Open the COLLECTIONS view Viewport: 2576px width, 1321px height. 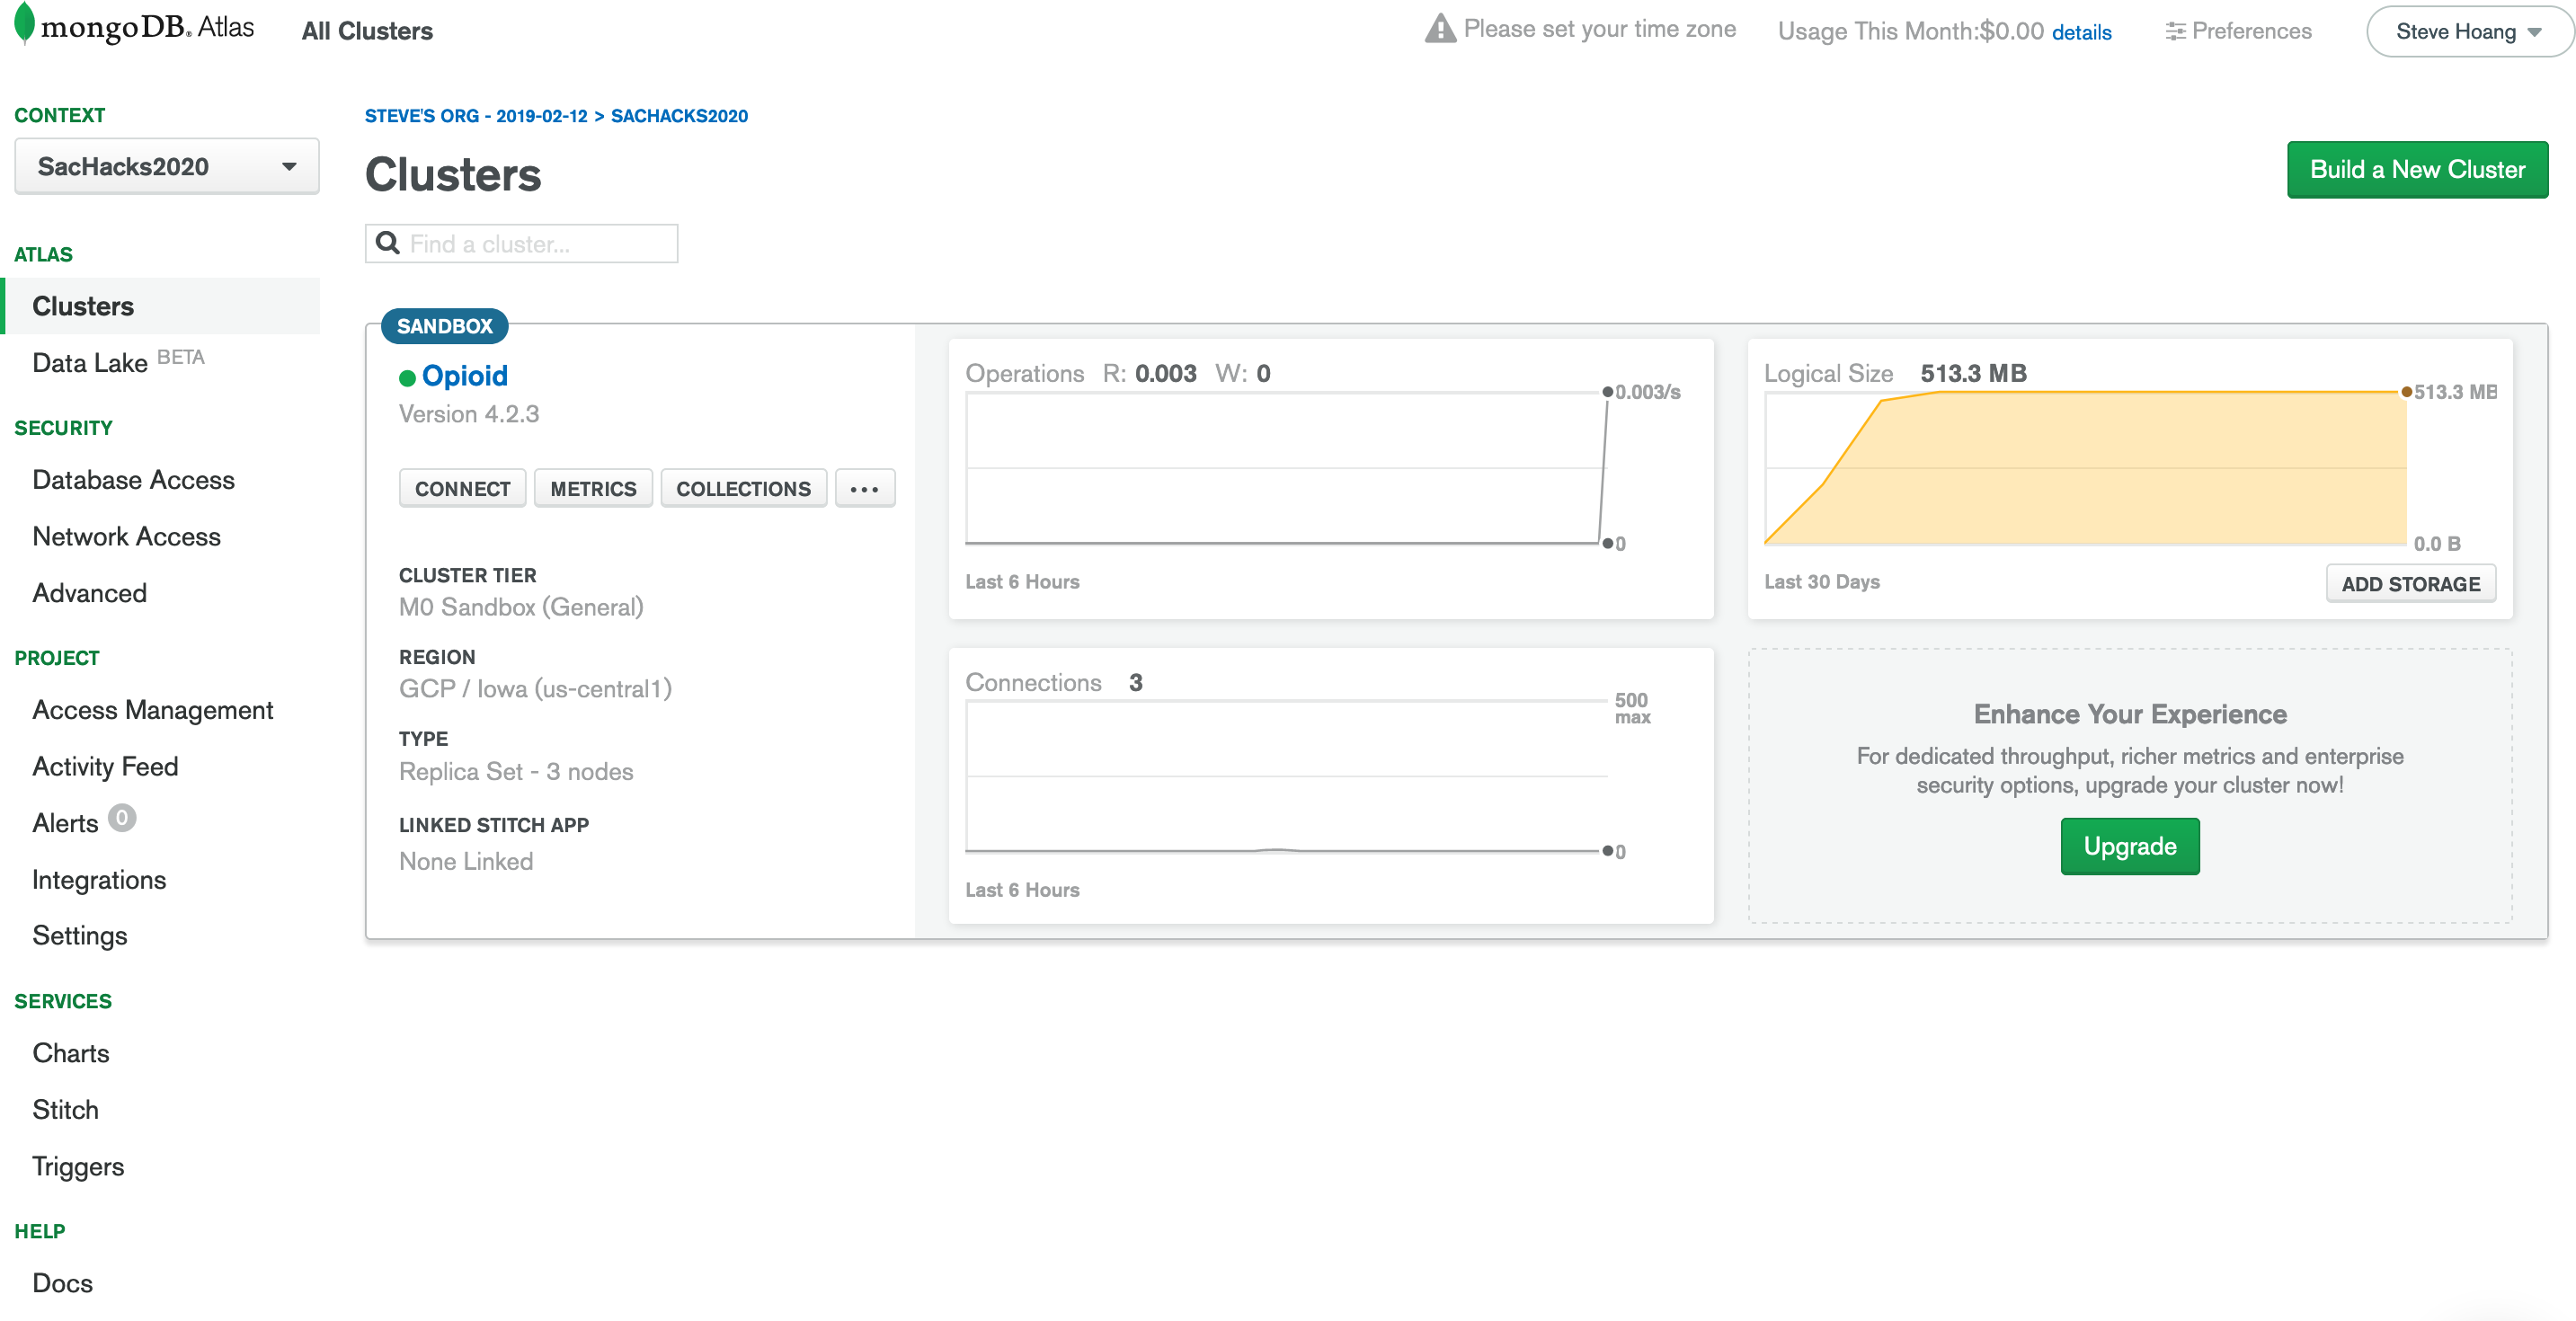pos(743,489)
